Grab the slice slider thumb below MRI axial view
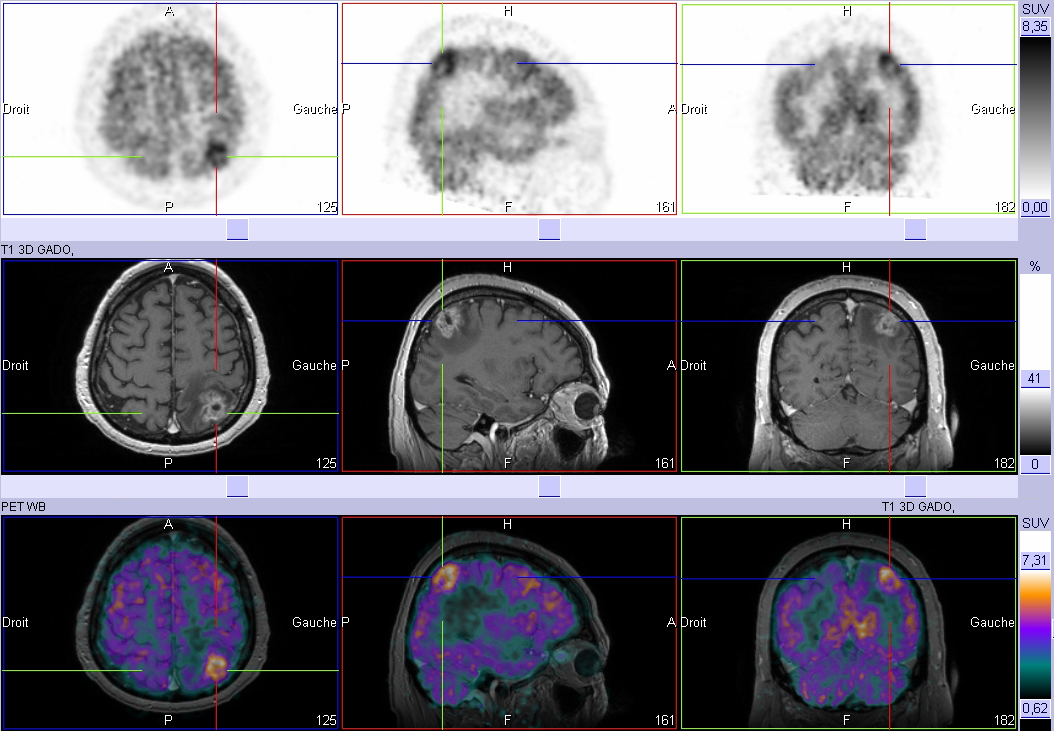Viewport: 1054px width, 731px height. (237, 486)
